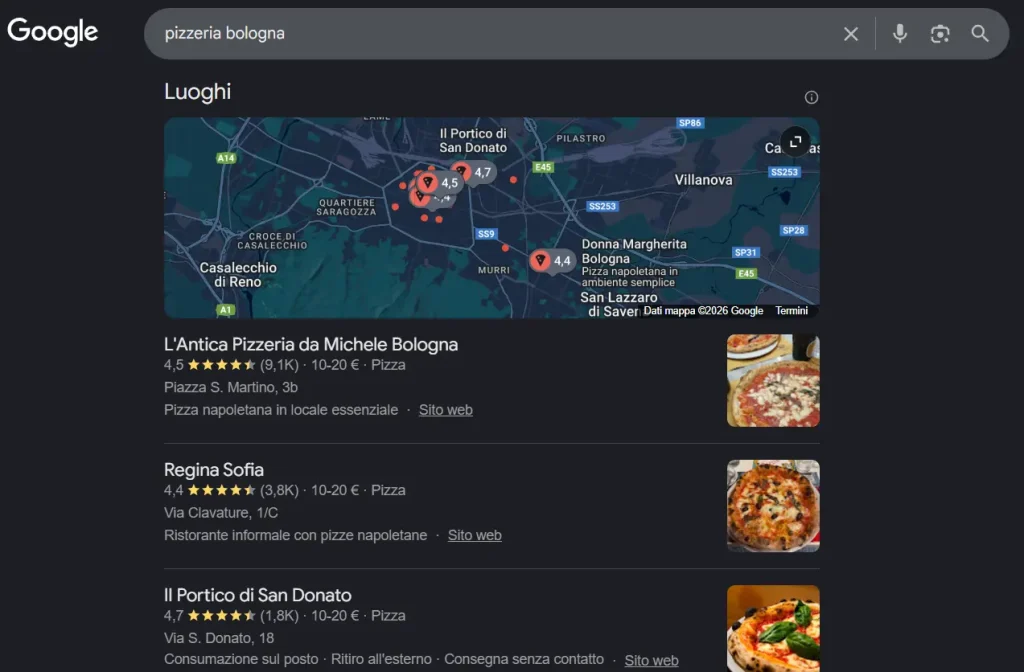The image size is (1024, 672).
Task: Click Casalecchio di Reno on the map
Action: pos(238,275)
